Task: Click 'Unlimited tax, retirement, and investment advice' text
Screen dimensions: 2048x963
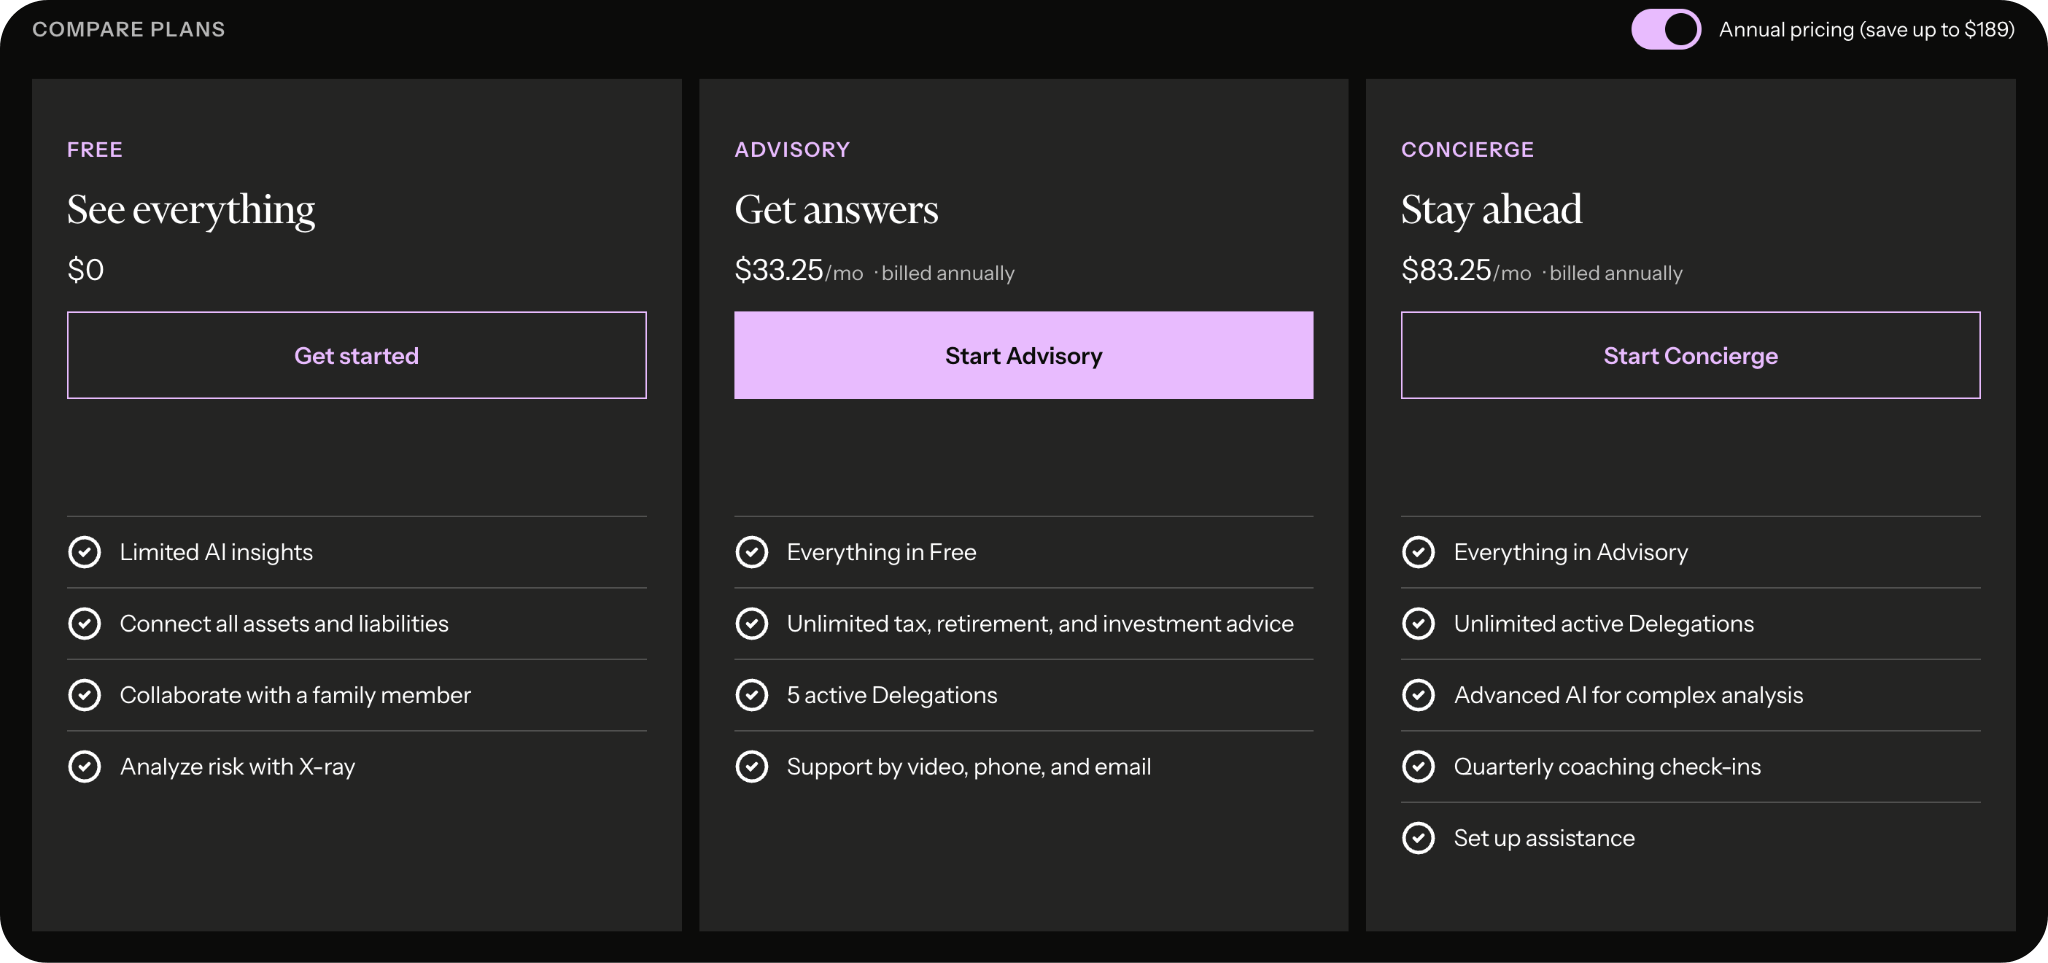Action: pos(1040,624)
